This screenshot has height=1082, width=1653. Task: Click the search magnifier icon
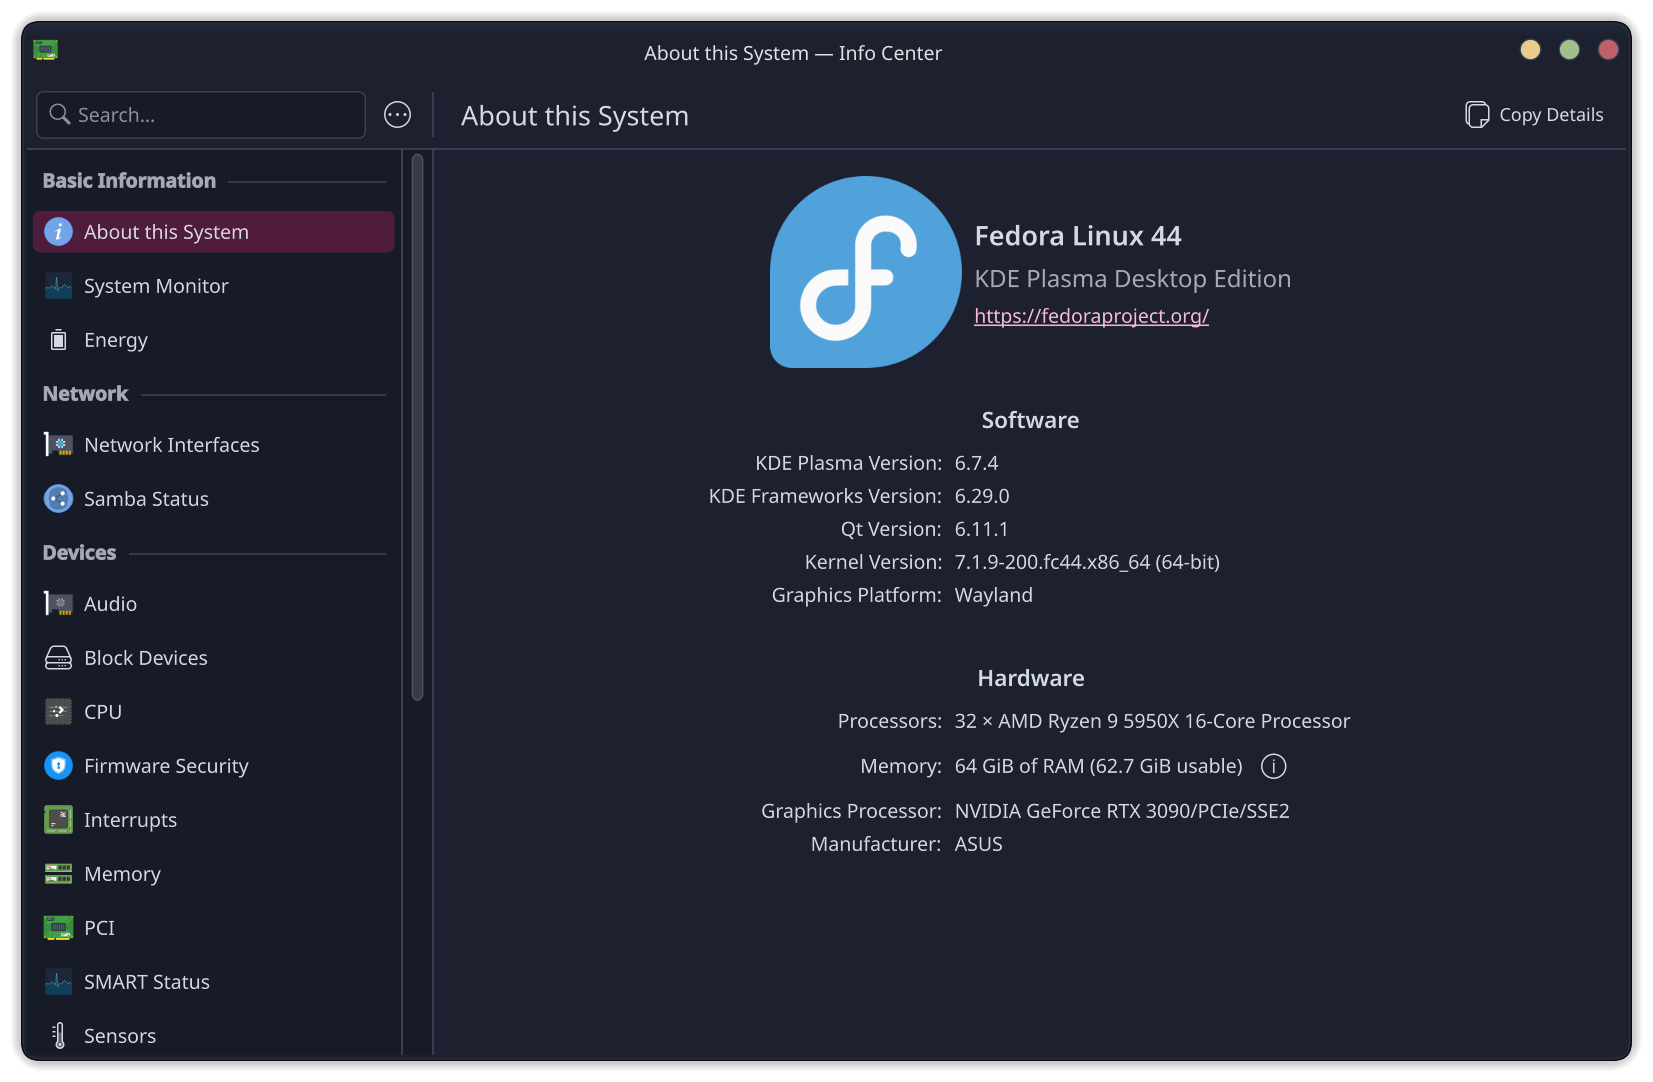click(x=60, y=115)
